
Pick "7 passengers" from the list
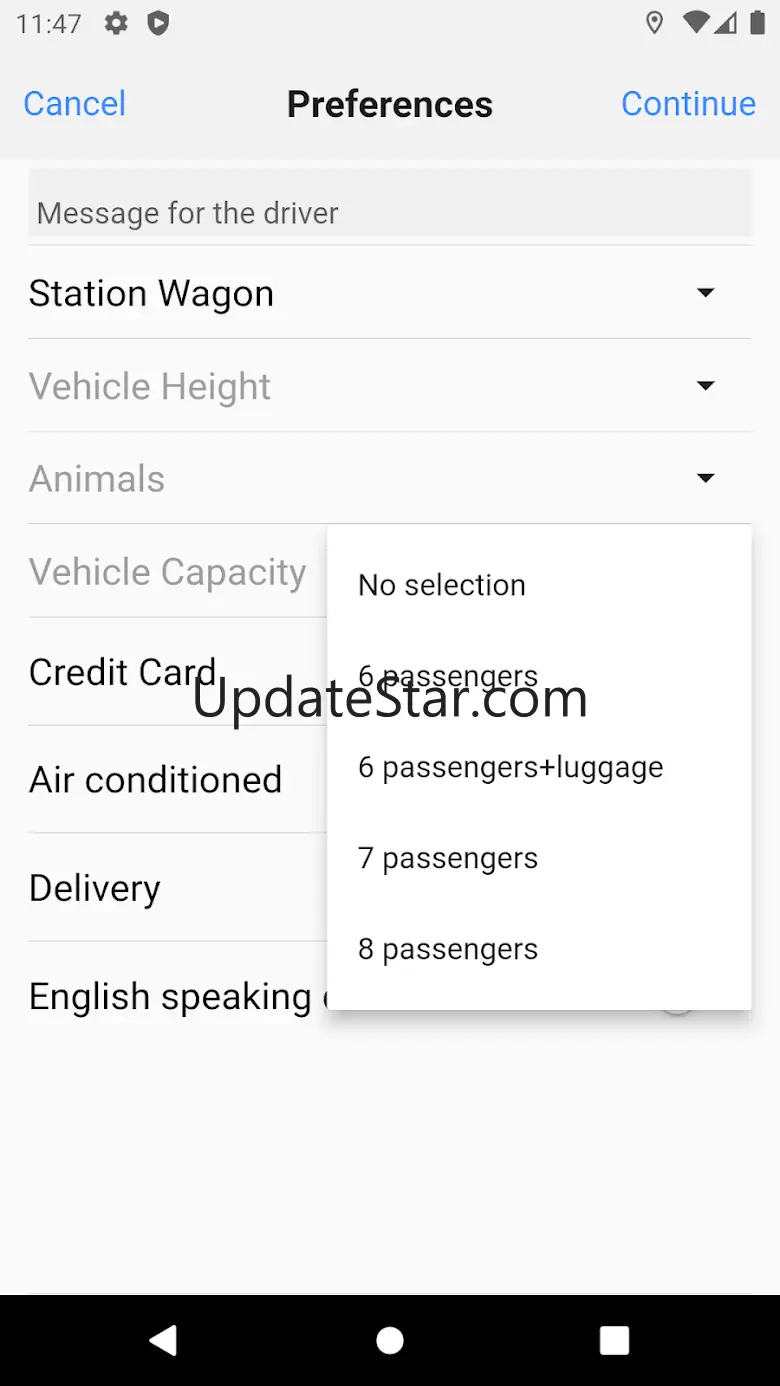coord(448,858)
